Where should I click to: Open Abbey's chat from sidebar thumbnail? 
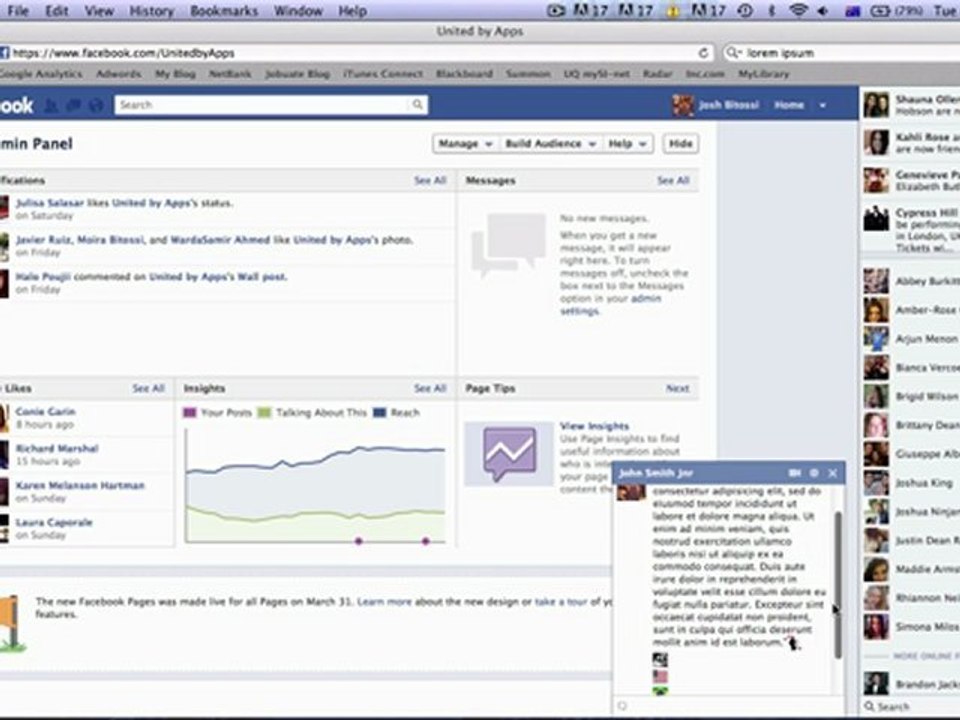tap(876, 281)
